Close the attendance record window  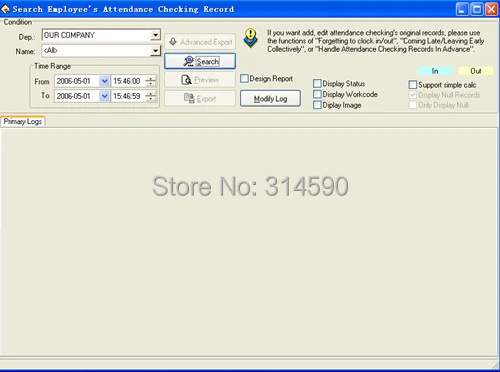click(491, 9)
